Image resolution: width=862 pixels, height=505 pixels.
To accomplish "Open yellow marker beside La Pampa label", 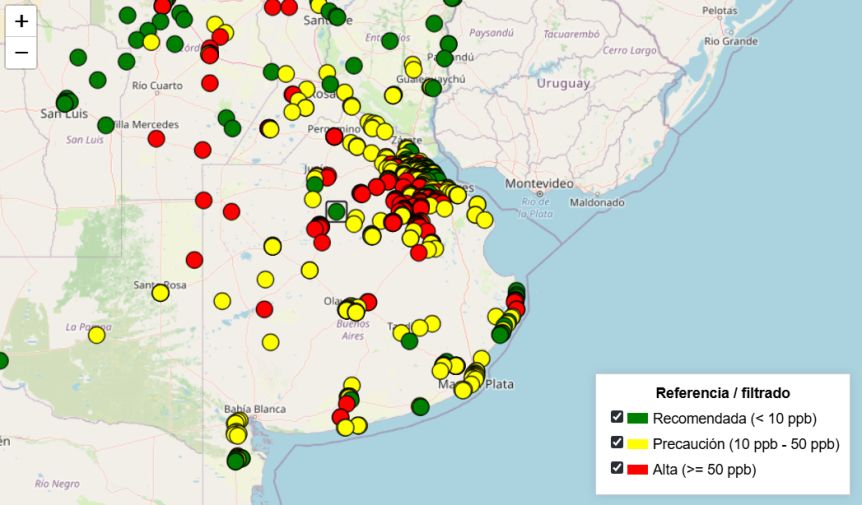I will pos(96,335).
